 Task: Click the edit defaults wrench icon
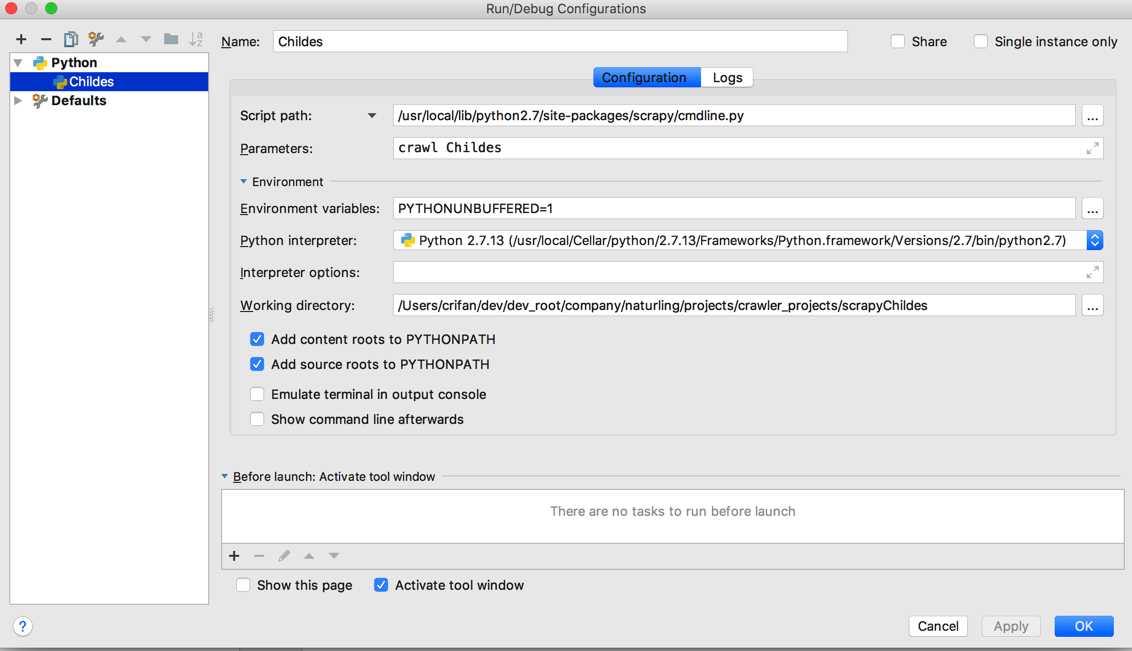(96, 39)
